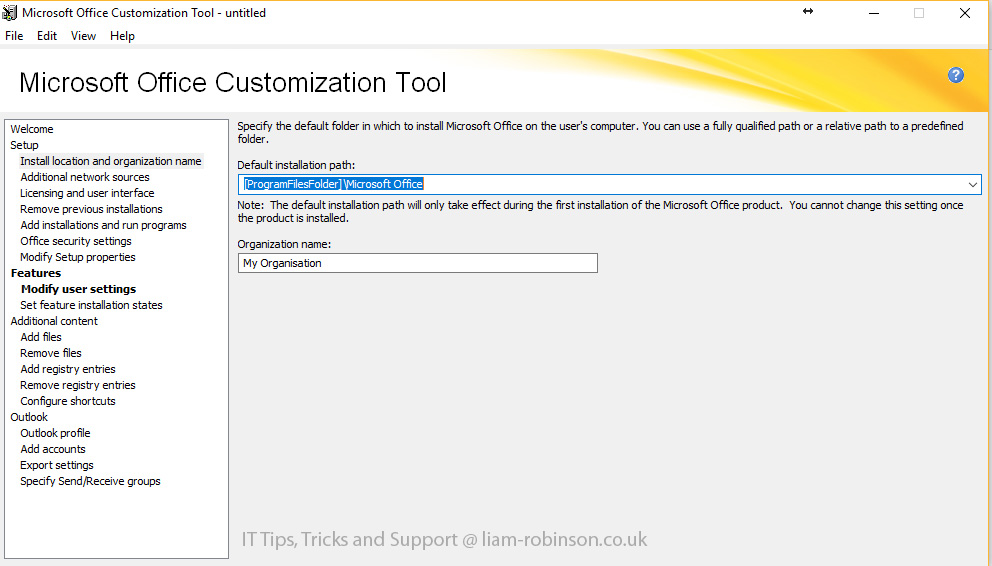
Task: Click the Organization name input field
Action: click(418, 263)
